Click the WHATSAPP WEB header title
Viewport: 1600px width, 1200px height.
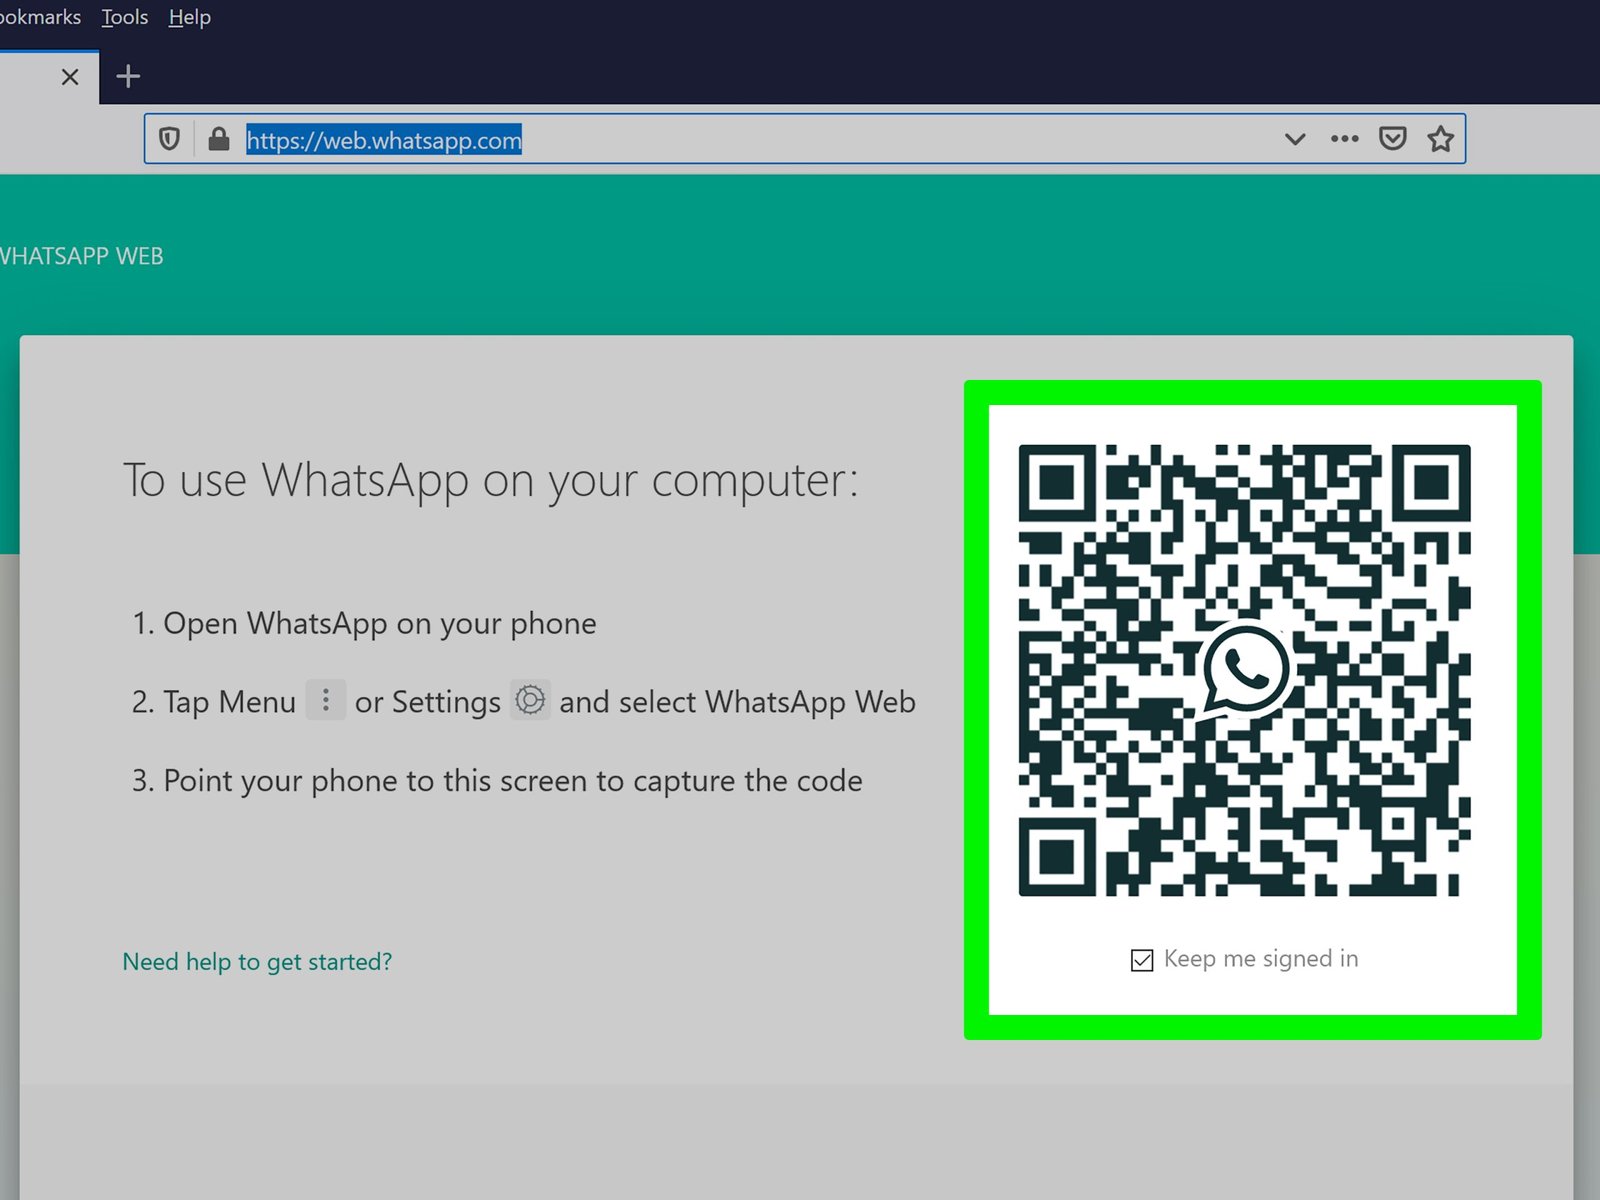point(82,256)
